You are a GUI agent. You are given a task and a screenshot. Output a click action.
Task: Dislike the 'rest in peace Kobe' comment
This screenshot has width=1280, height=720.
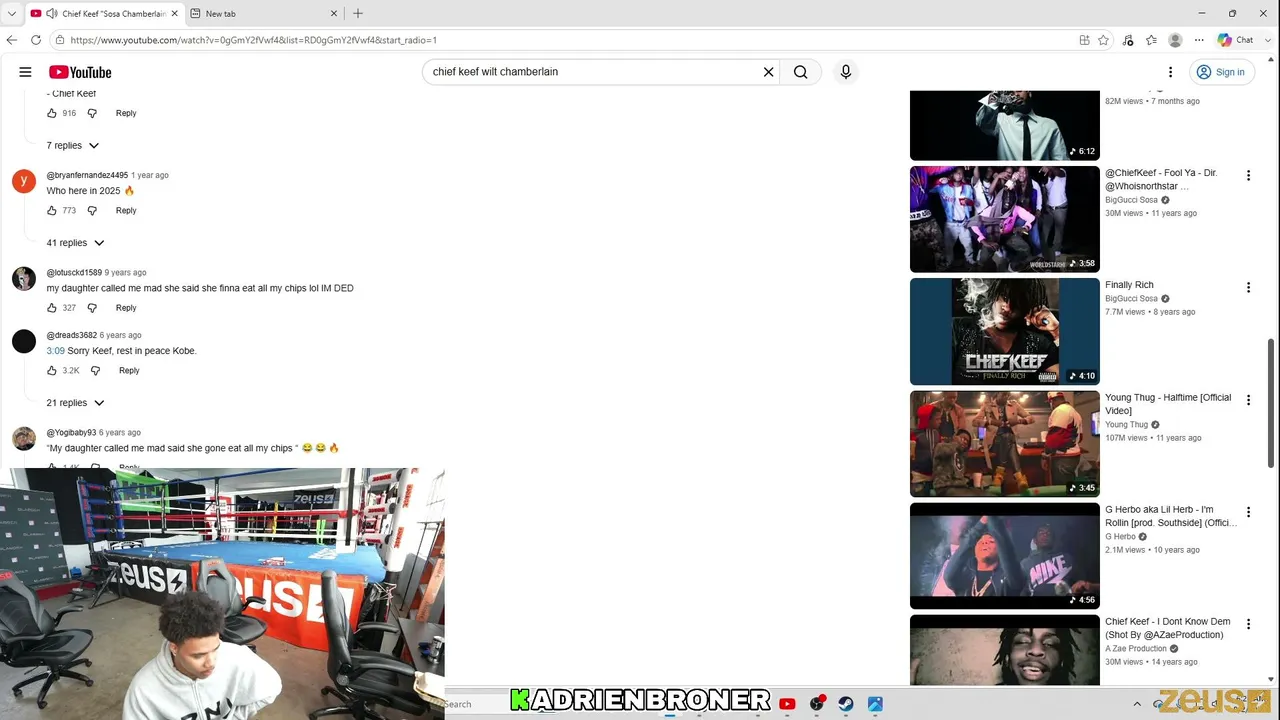tap(95, 370)
